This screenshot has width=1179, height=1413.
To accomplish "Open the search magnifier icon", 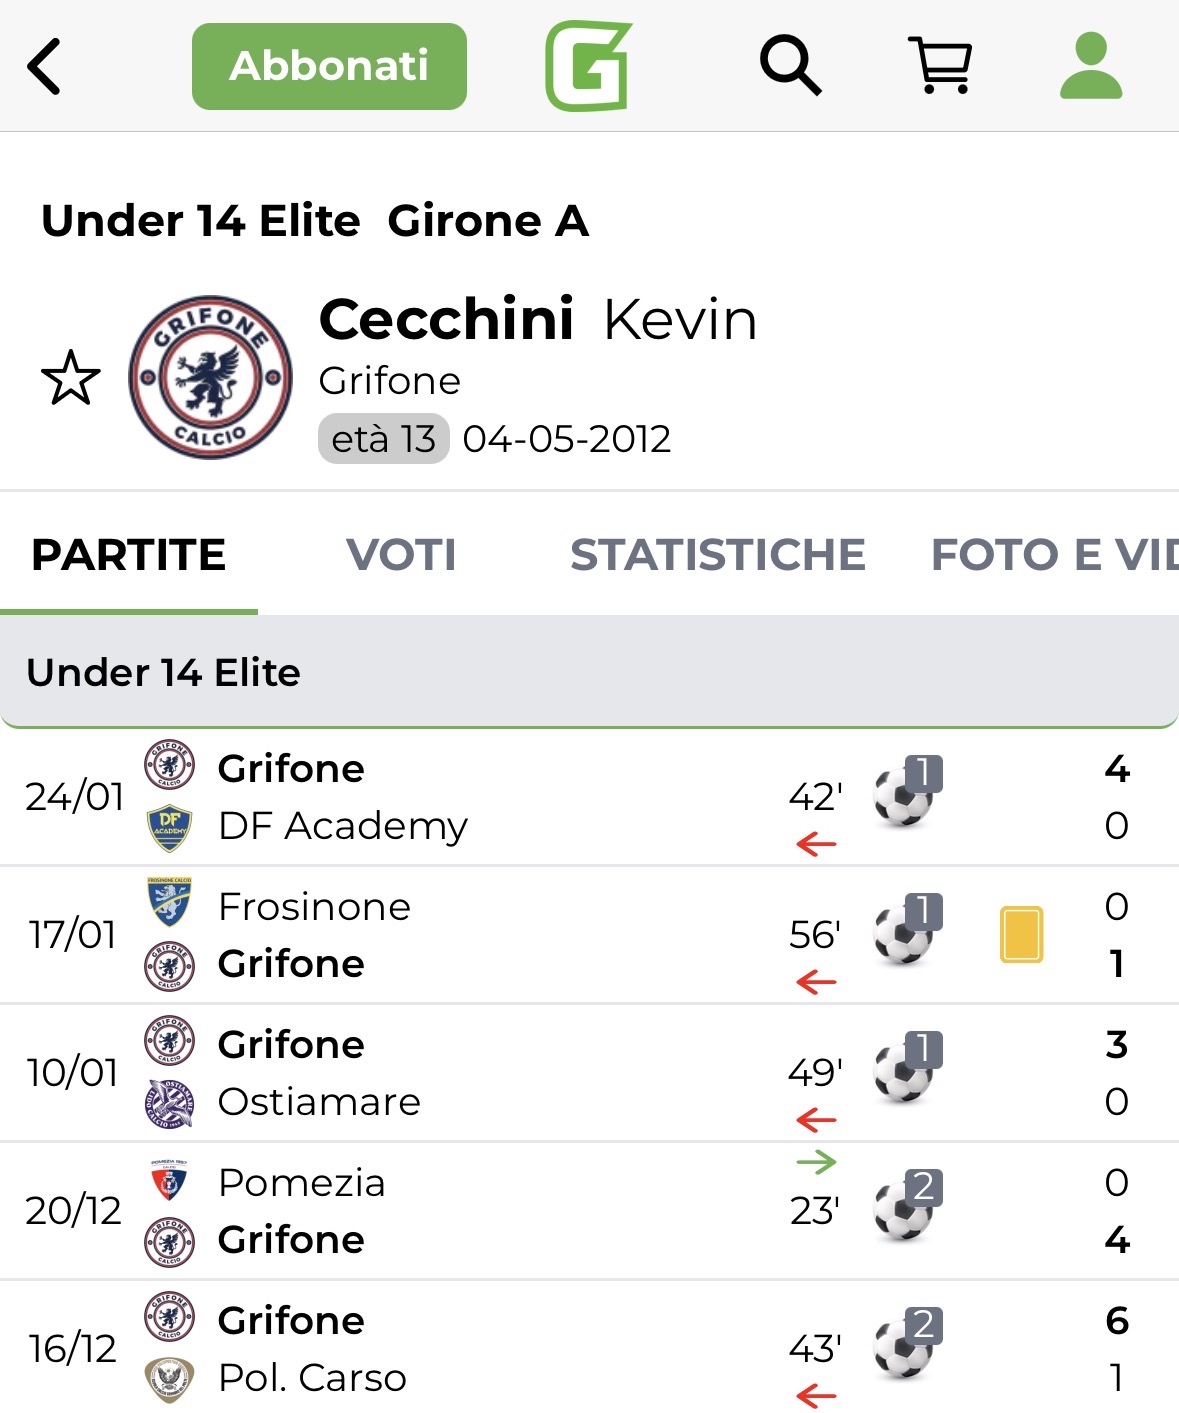I will point(790,66).
